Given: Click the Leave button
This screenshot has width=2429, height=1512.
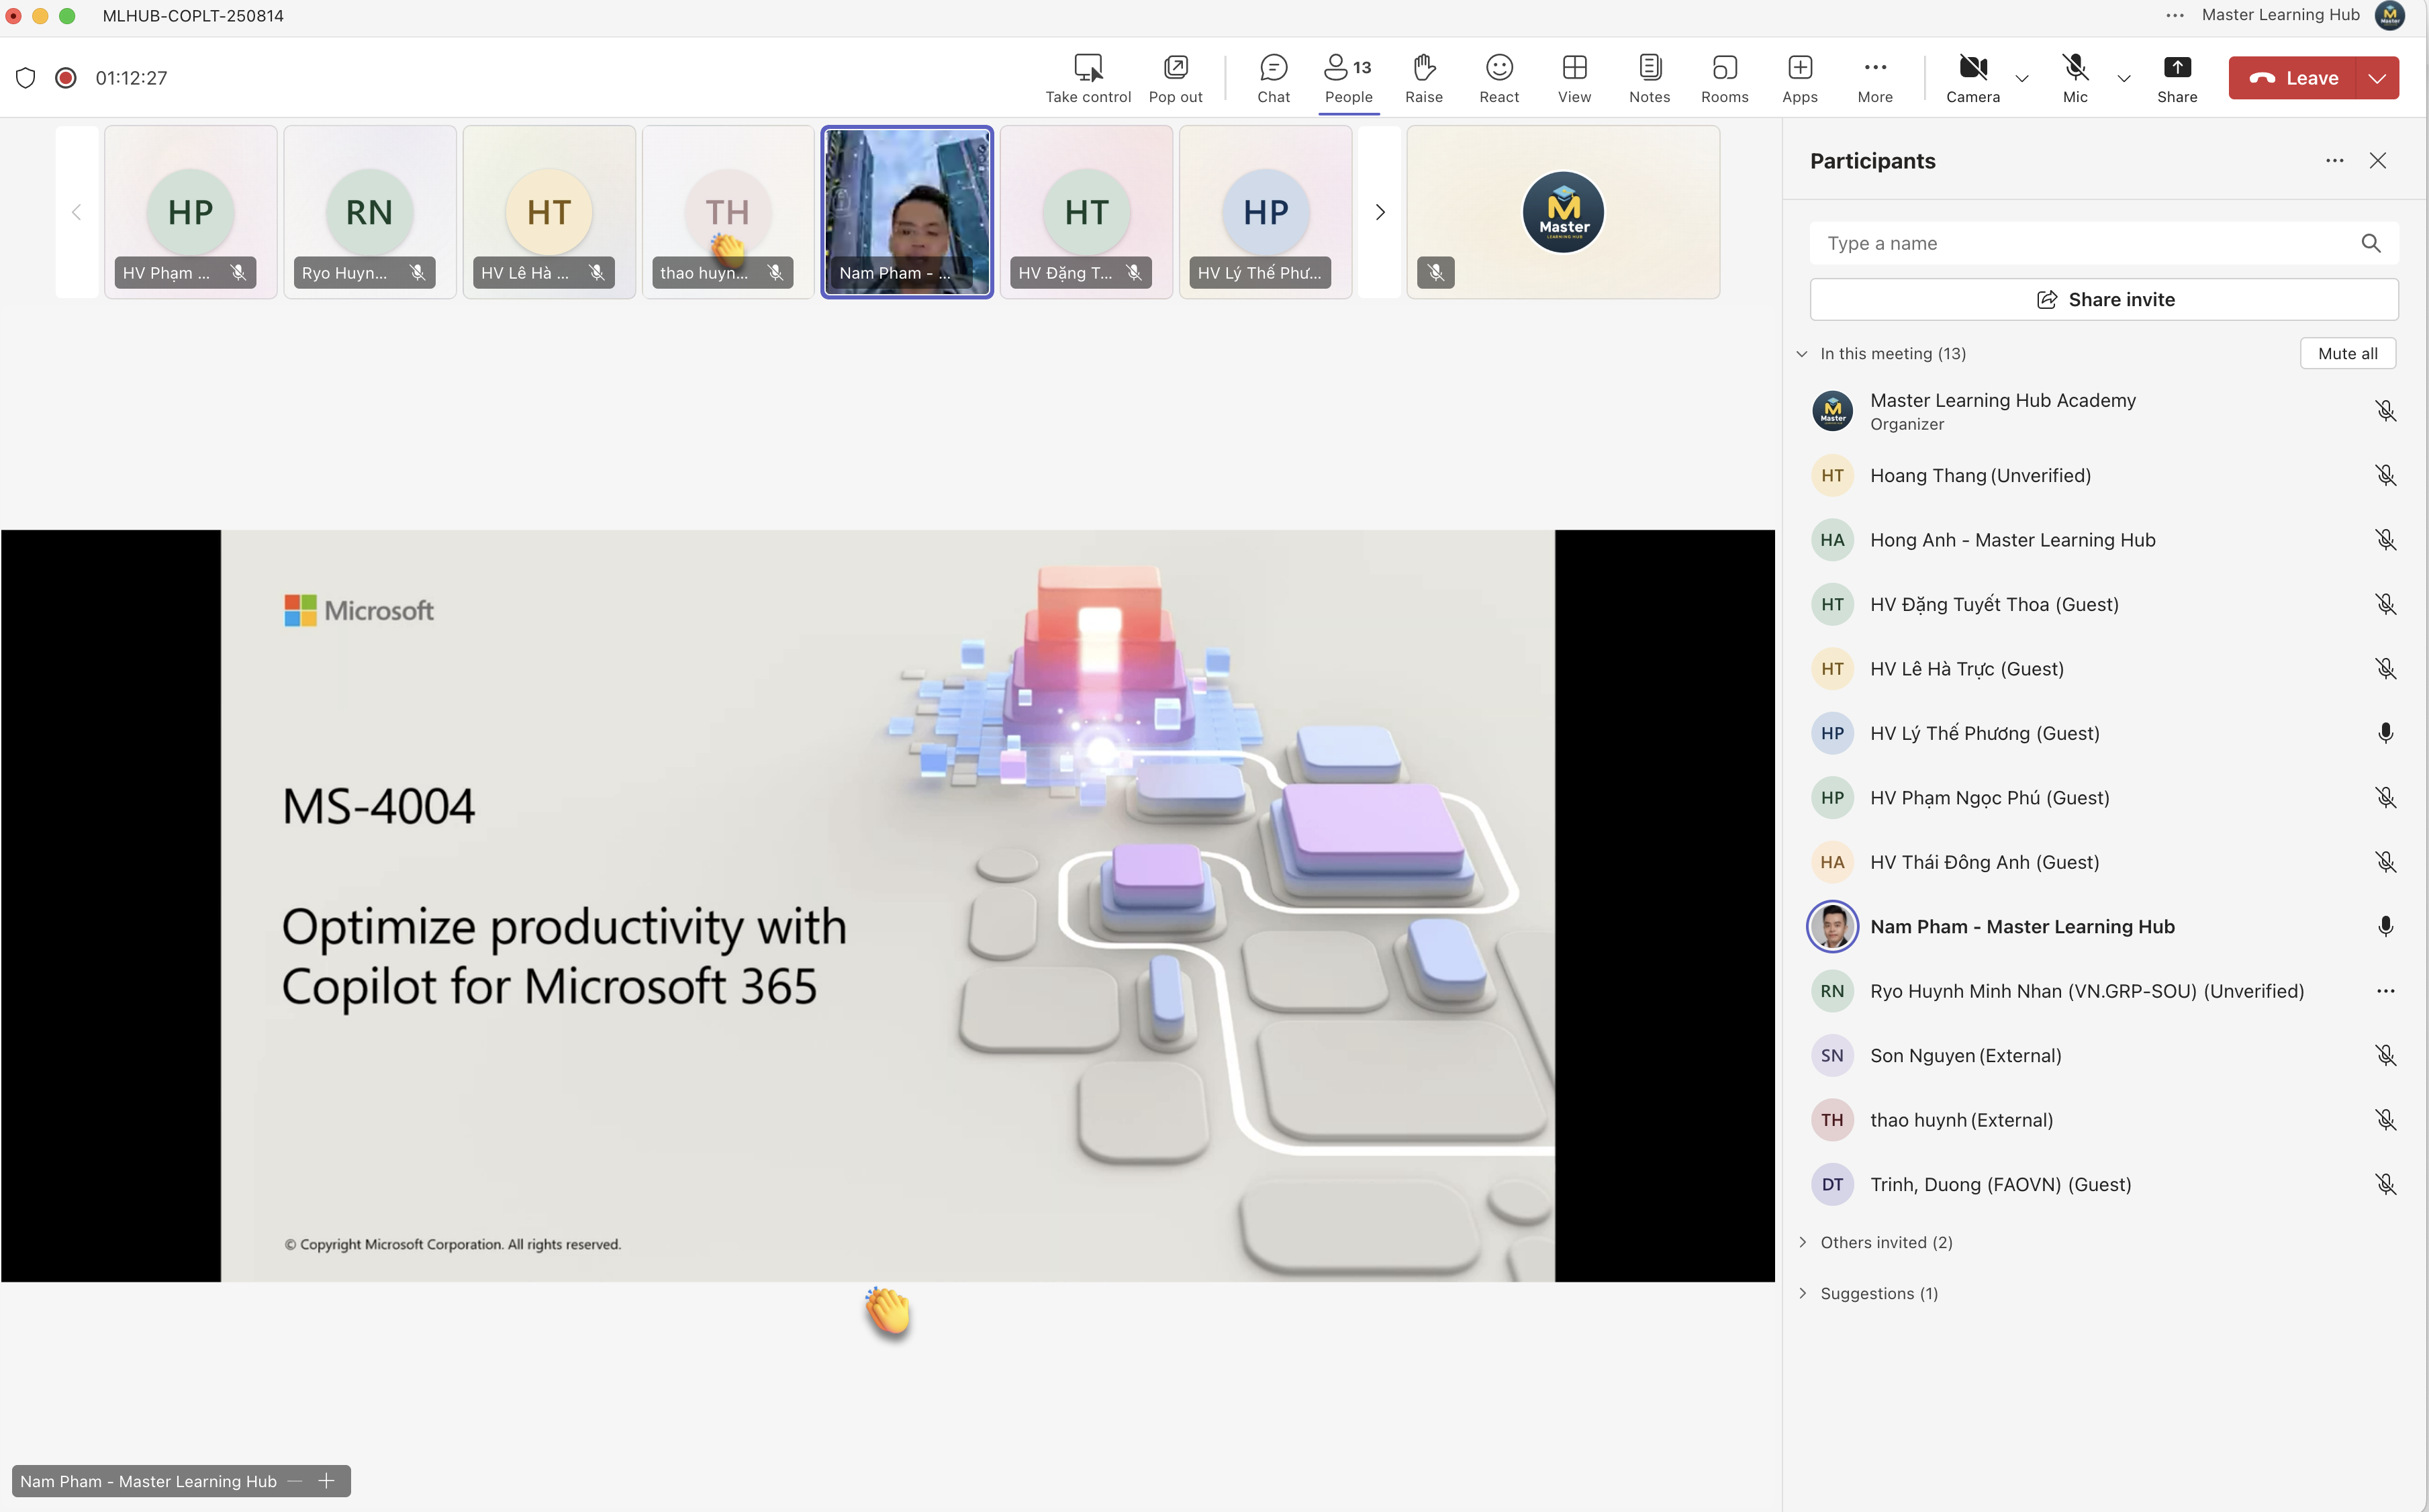Looking at the screenshot, I should [x=2292, y=78].
